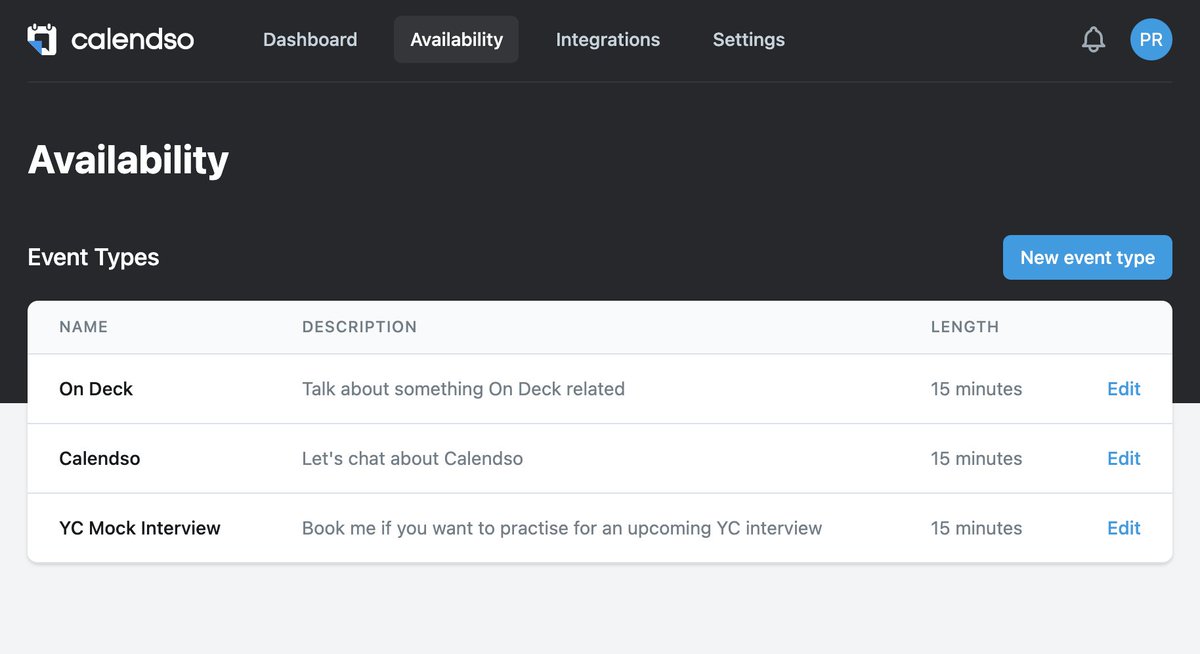Open the notifications bell
The height and width of the screenshot is (654, 1200).
pos(1094,40)
